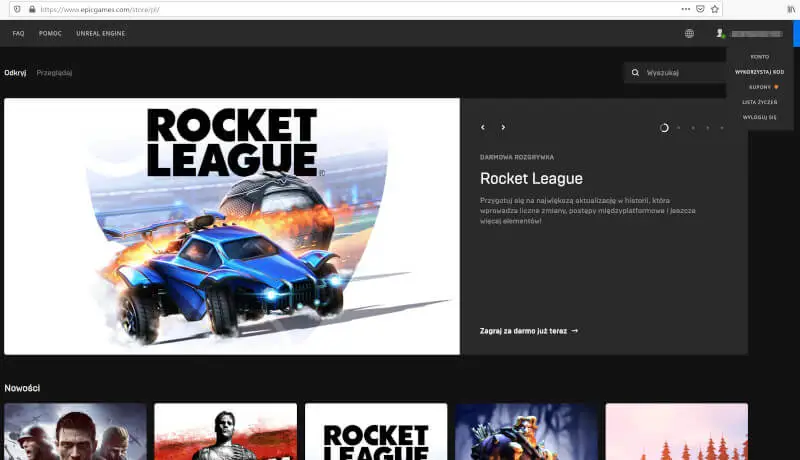Select the second carousel indicator dot
800x460 pixels.
click(678, 128)
